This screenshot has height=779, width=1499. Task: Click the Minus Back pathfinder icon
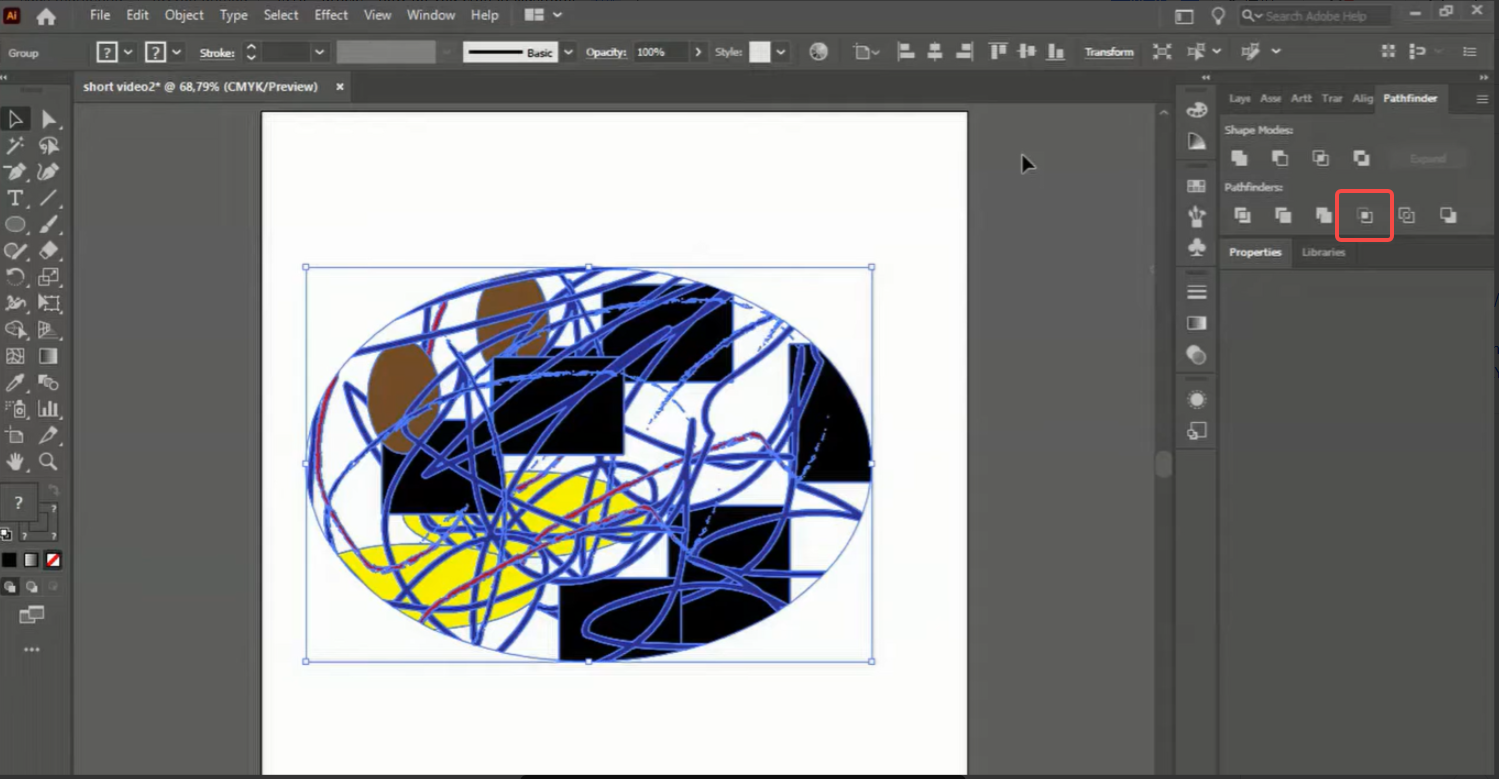click(x=1447, y=215)
